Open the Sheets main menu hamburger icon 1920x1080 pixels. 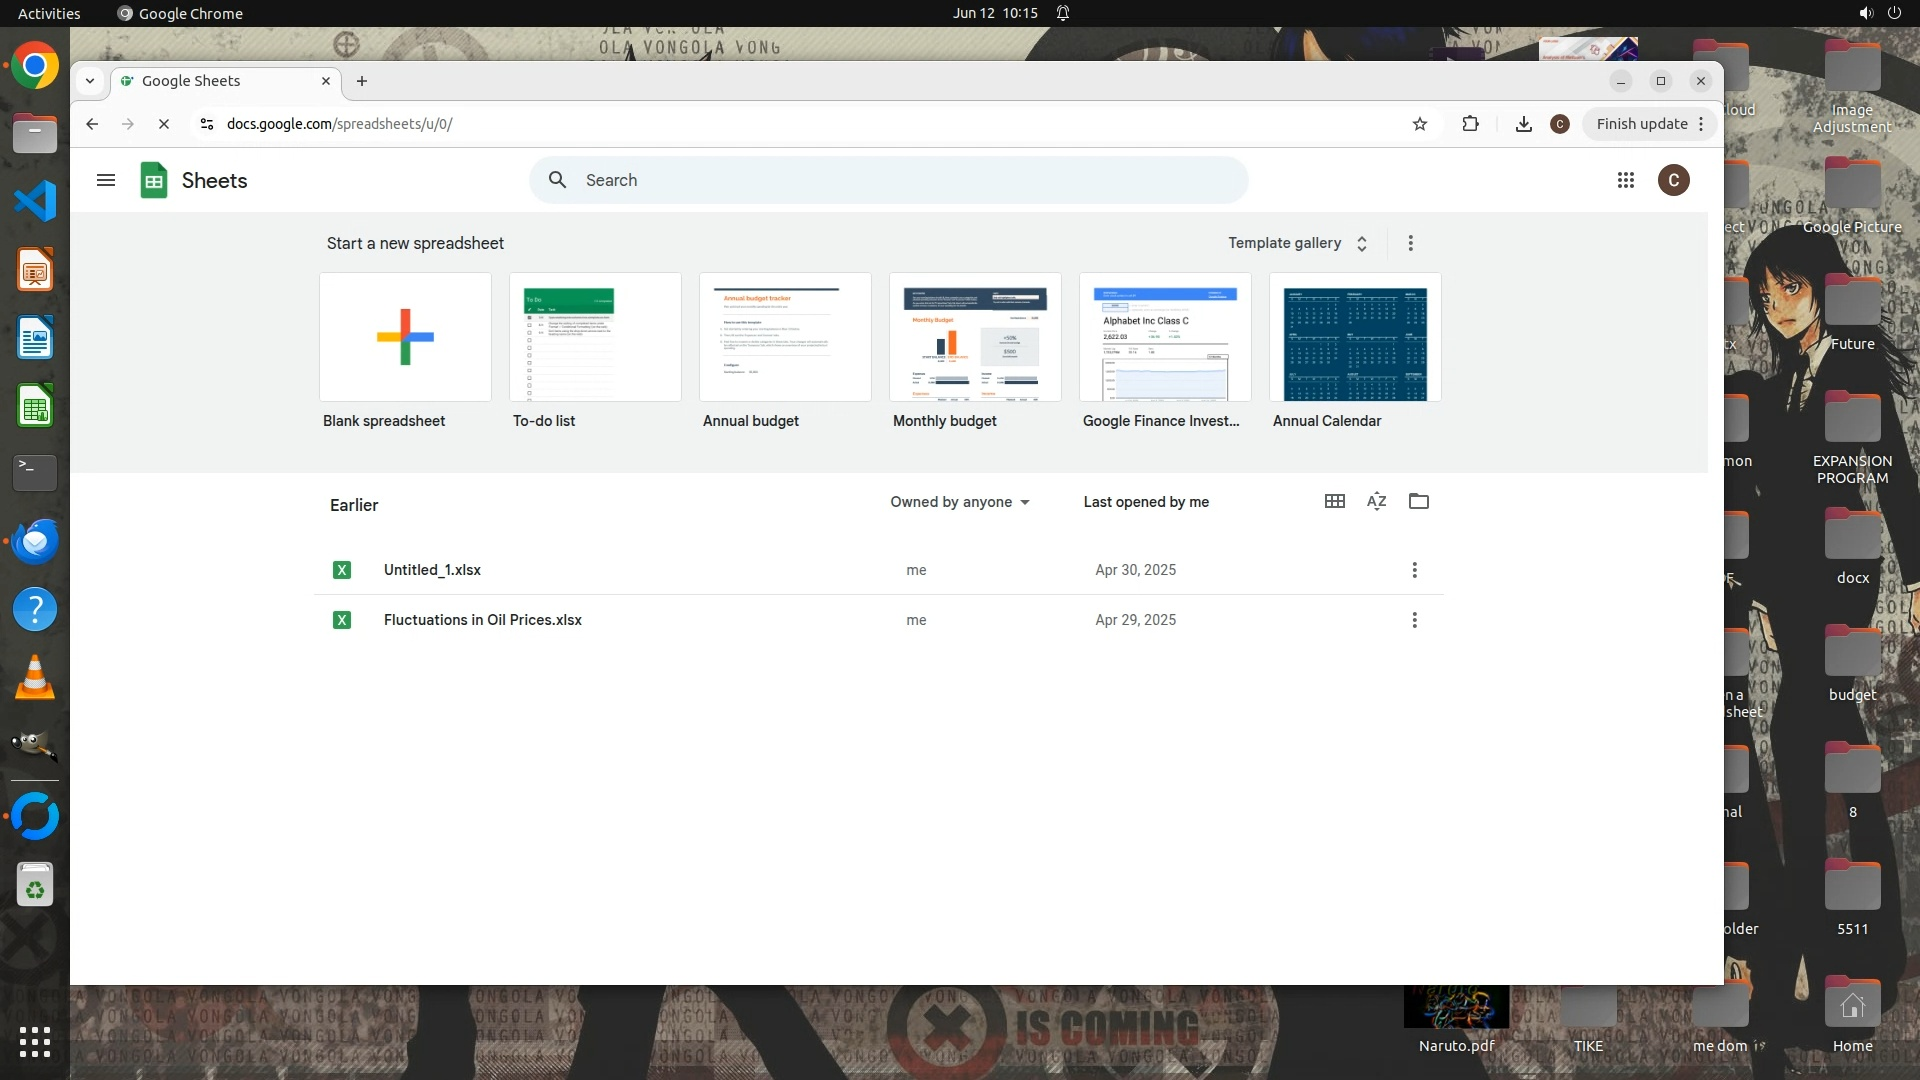pos(106,180)
